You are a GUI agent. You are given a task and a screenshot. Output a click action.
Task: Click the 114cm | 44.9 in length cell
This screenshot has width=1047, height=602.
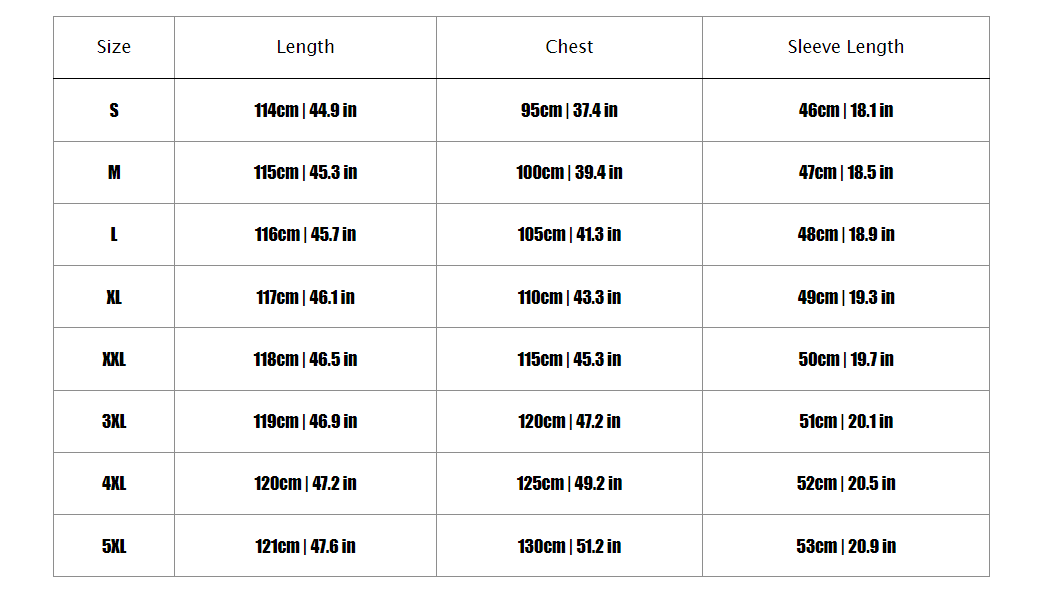[305, 110]
